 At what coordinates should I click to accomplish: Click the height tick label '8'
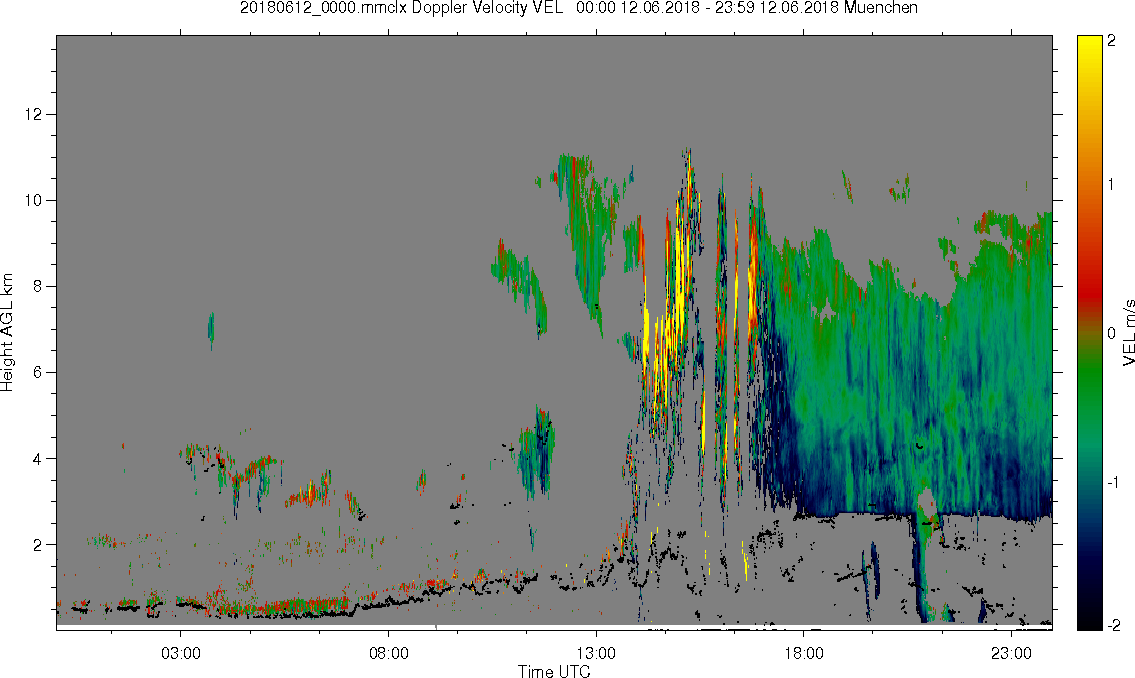38,287
